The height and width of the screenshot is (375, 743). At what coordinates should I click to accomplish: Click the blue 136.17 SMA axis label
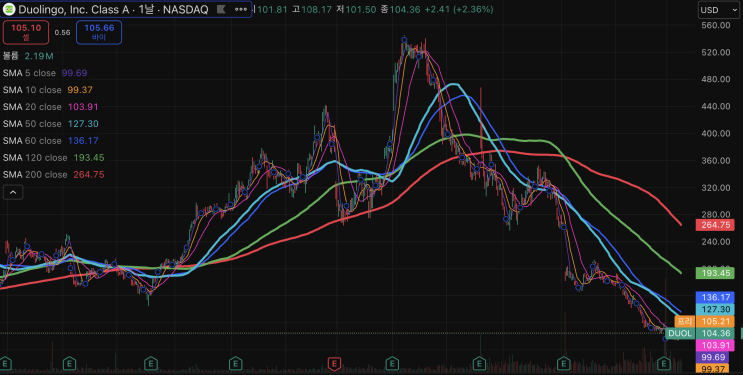click(x=715, y=297)
